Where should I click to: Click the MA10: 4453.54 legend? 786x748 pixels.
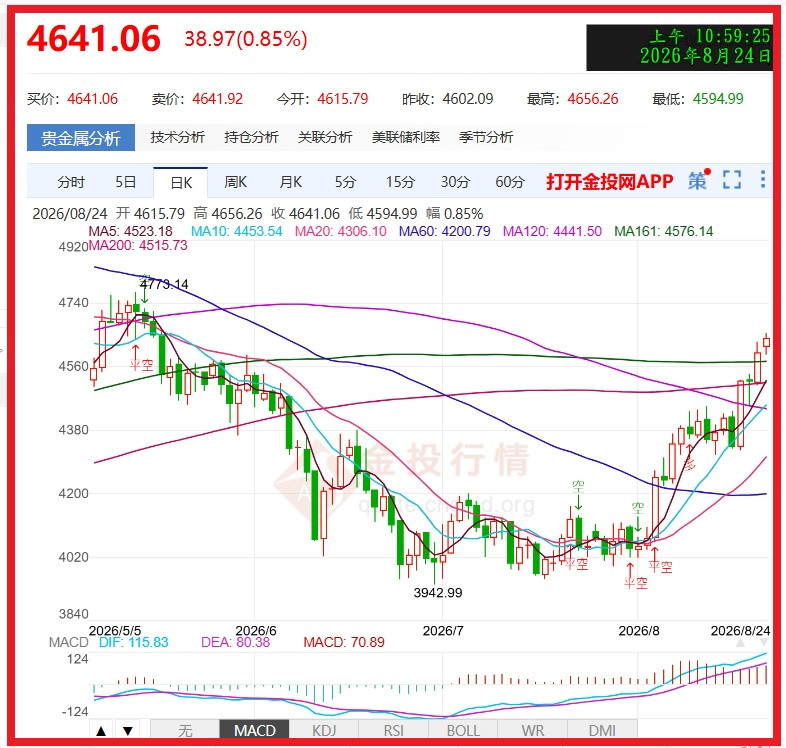237,231
